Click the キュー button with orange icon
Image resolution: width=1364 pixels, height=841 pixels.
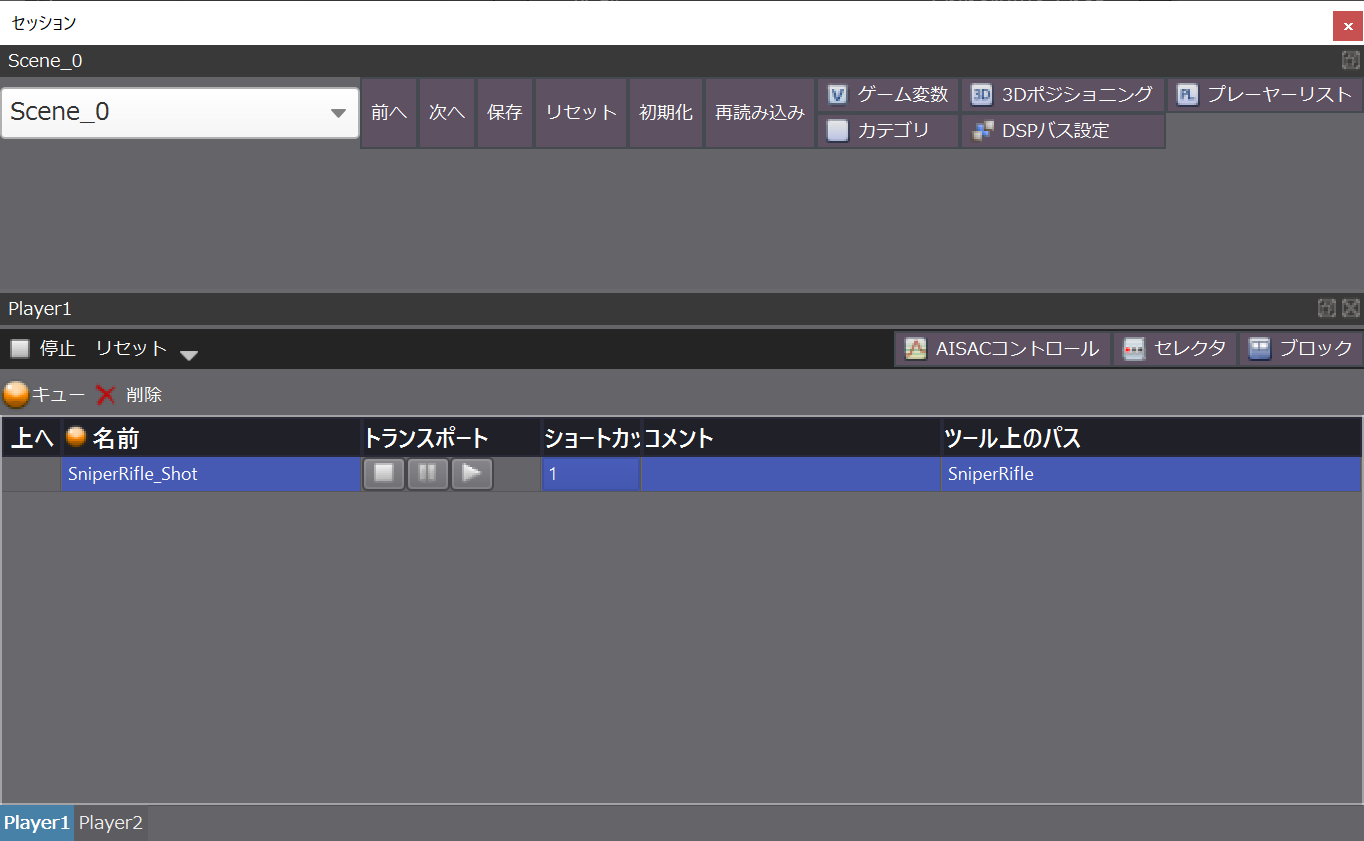pos(44,395)
